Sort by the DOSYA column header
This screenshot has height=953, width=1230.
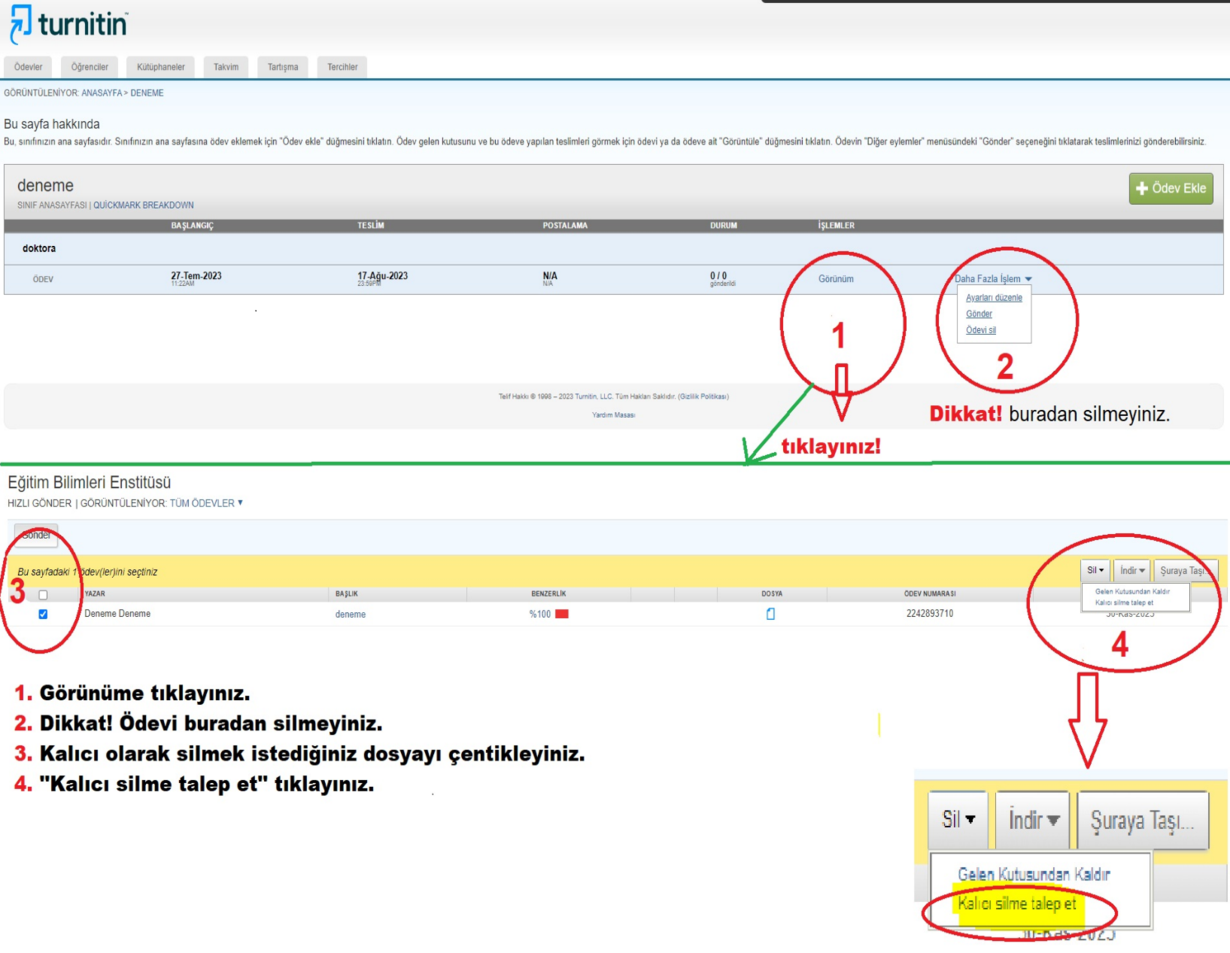point(771,594)
